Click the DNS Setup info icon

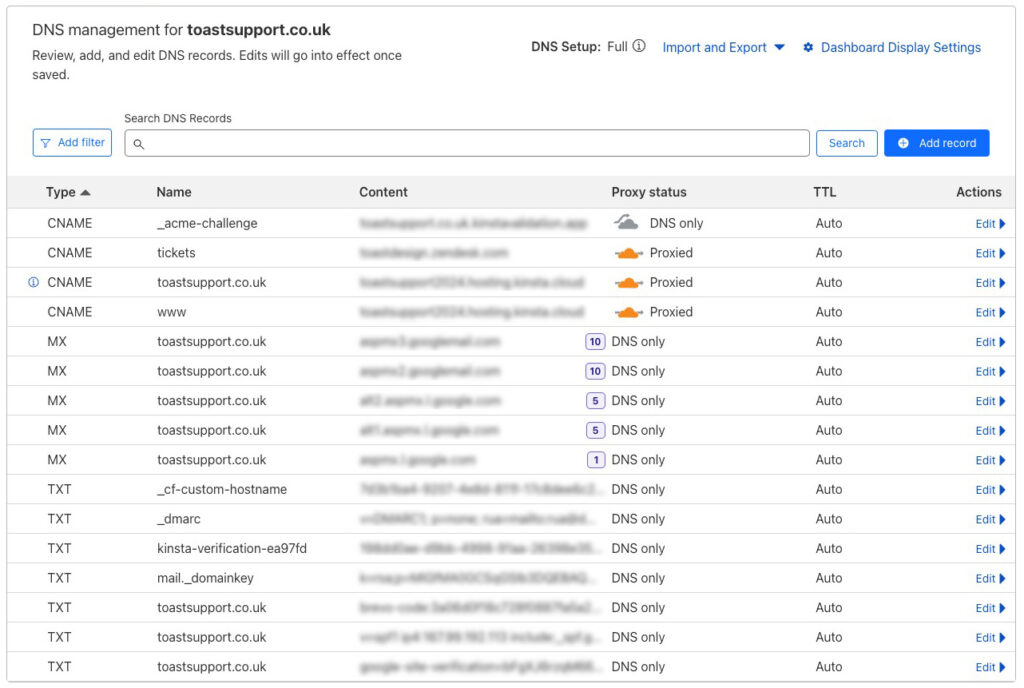(x=639, y=46)
